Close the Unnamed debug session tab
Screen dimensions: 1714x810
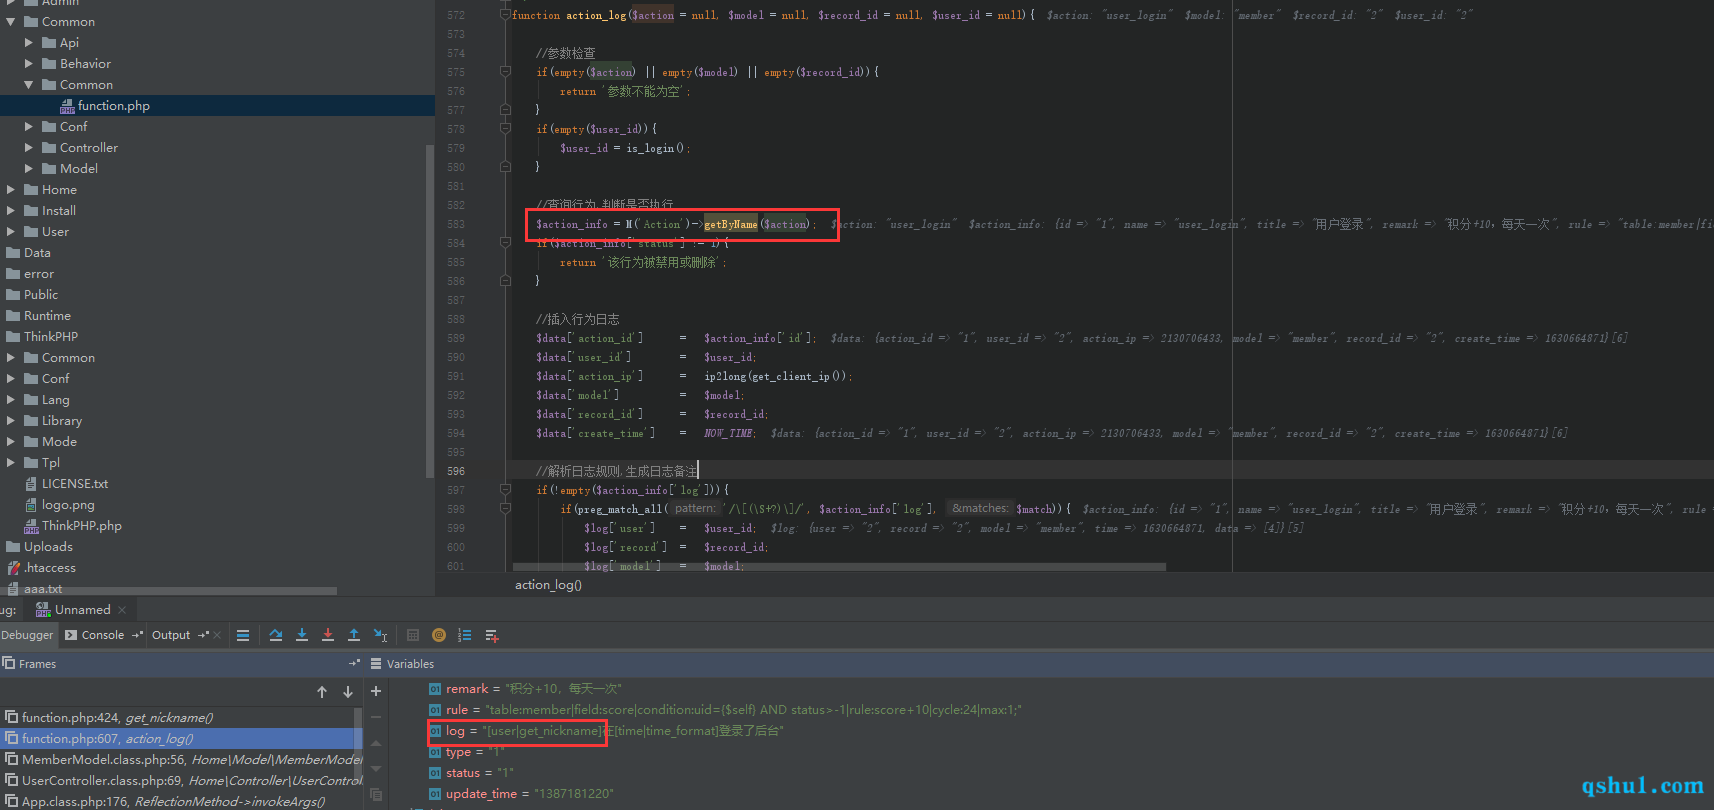[x=122, y=610]
